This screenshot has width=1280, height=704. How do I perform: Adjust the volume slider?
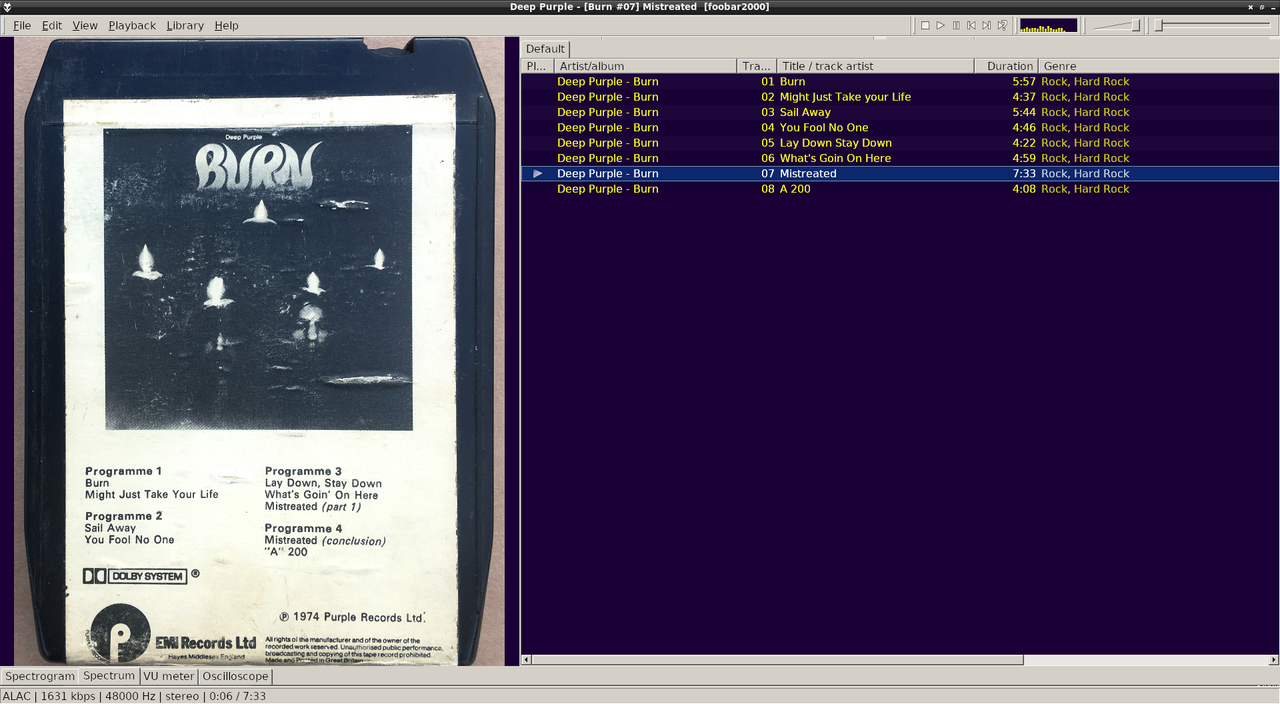click(1116, 25)
